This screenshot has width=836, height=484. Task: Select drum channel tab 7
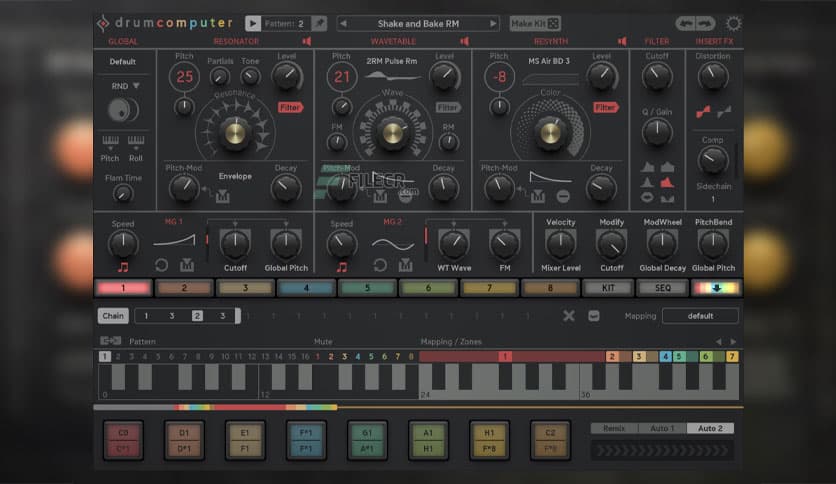[489, 288]
